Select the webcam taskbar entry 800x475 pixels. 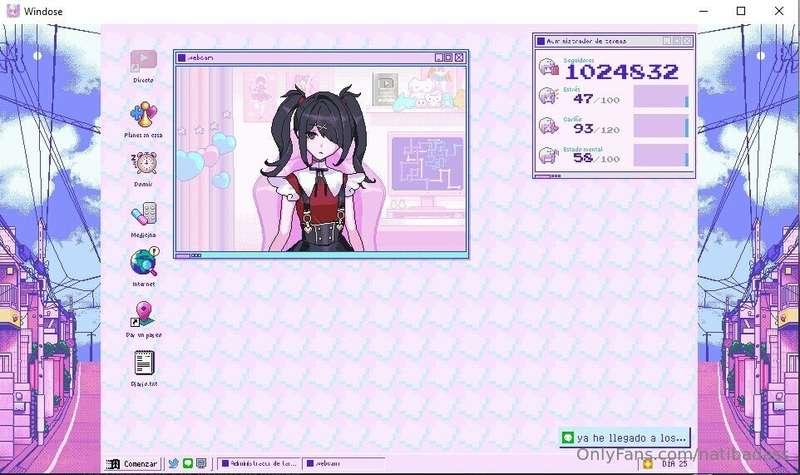click(x=343, y=463)
